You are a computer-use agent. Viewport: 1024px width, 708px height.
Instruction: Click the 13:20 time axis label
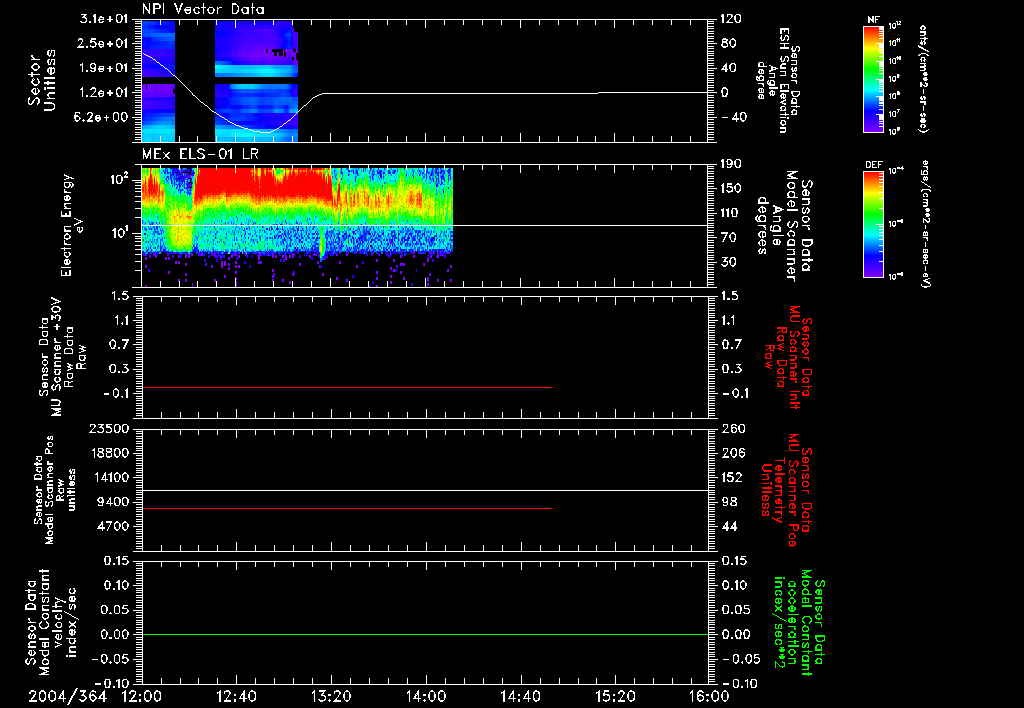[x=331, y=696]
